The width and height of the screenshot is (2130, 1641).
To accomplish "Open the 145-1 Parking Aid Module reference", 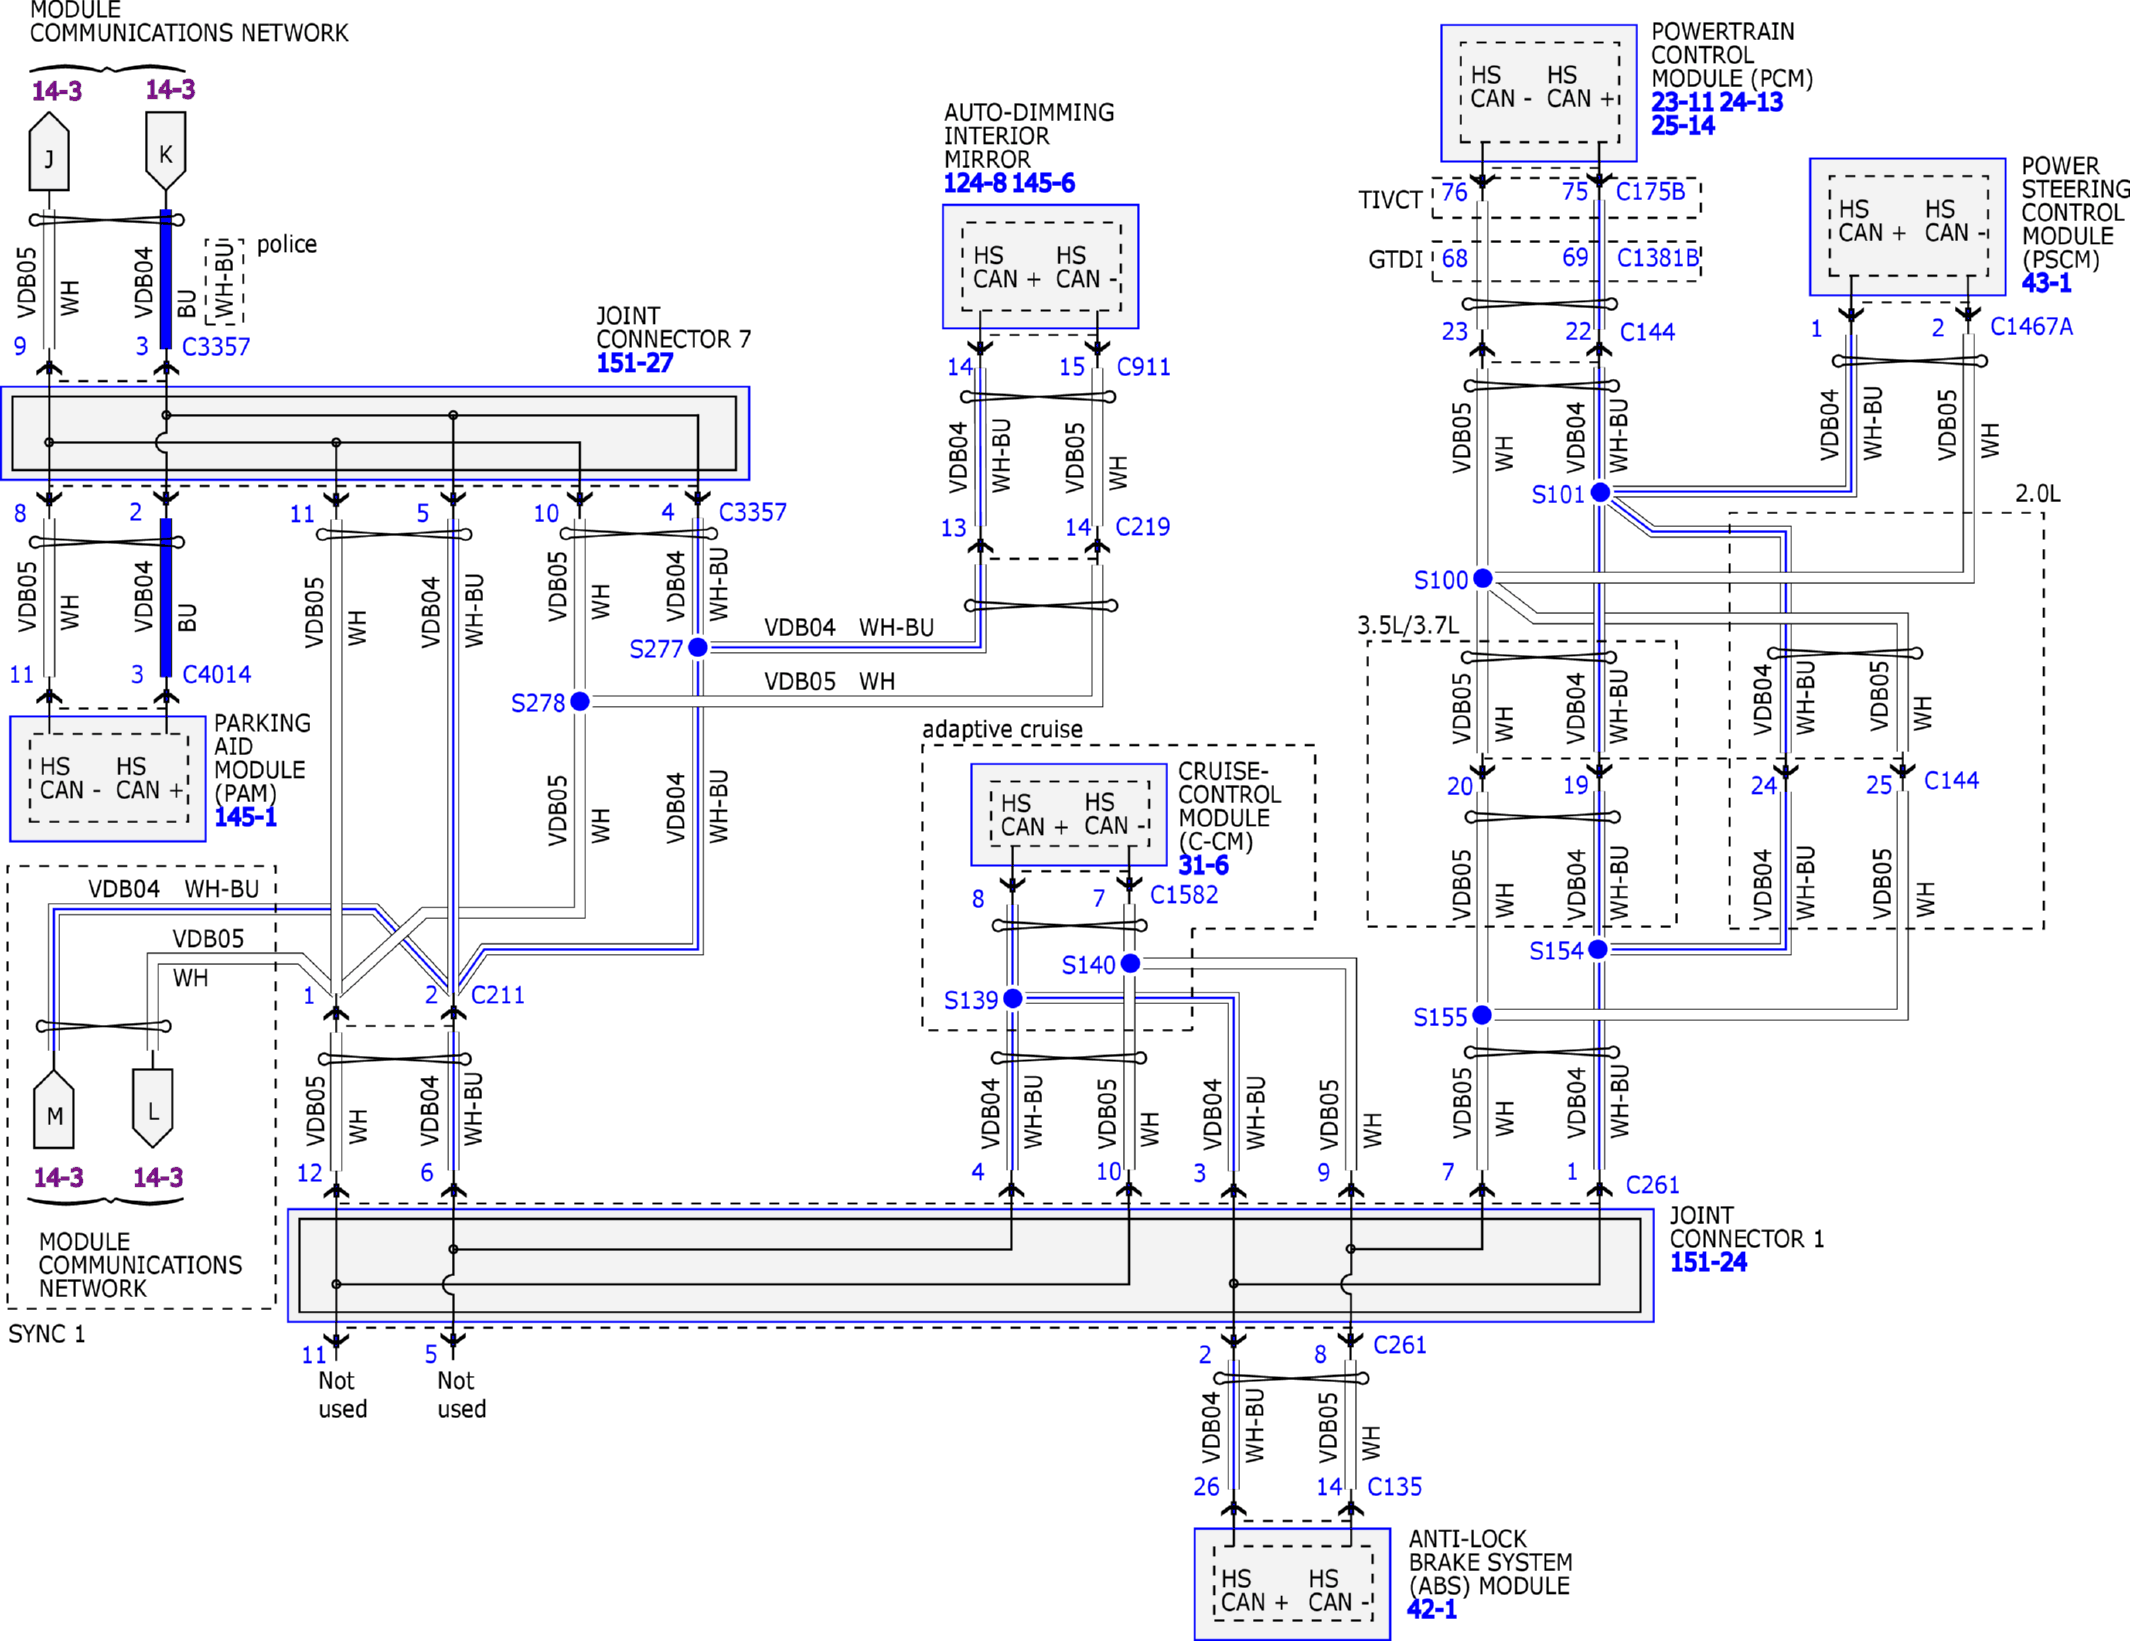I will click(x=245, y=817).
